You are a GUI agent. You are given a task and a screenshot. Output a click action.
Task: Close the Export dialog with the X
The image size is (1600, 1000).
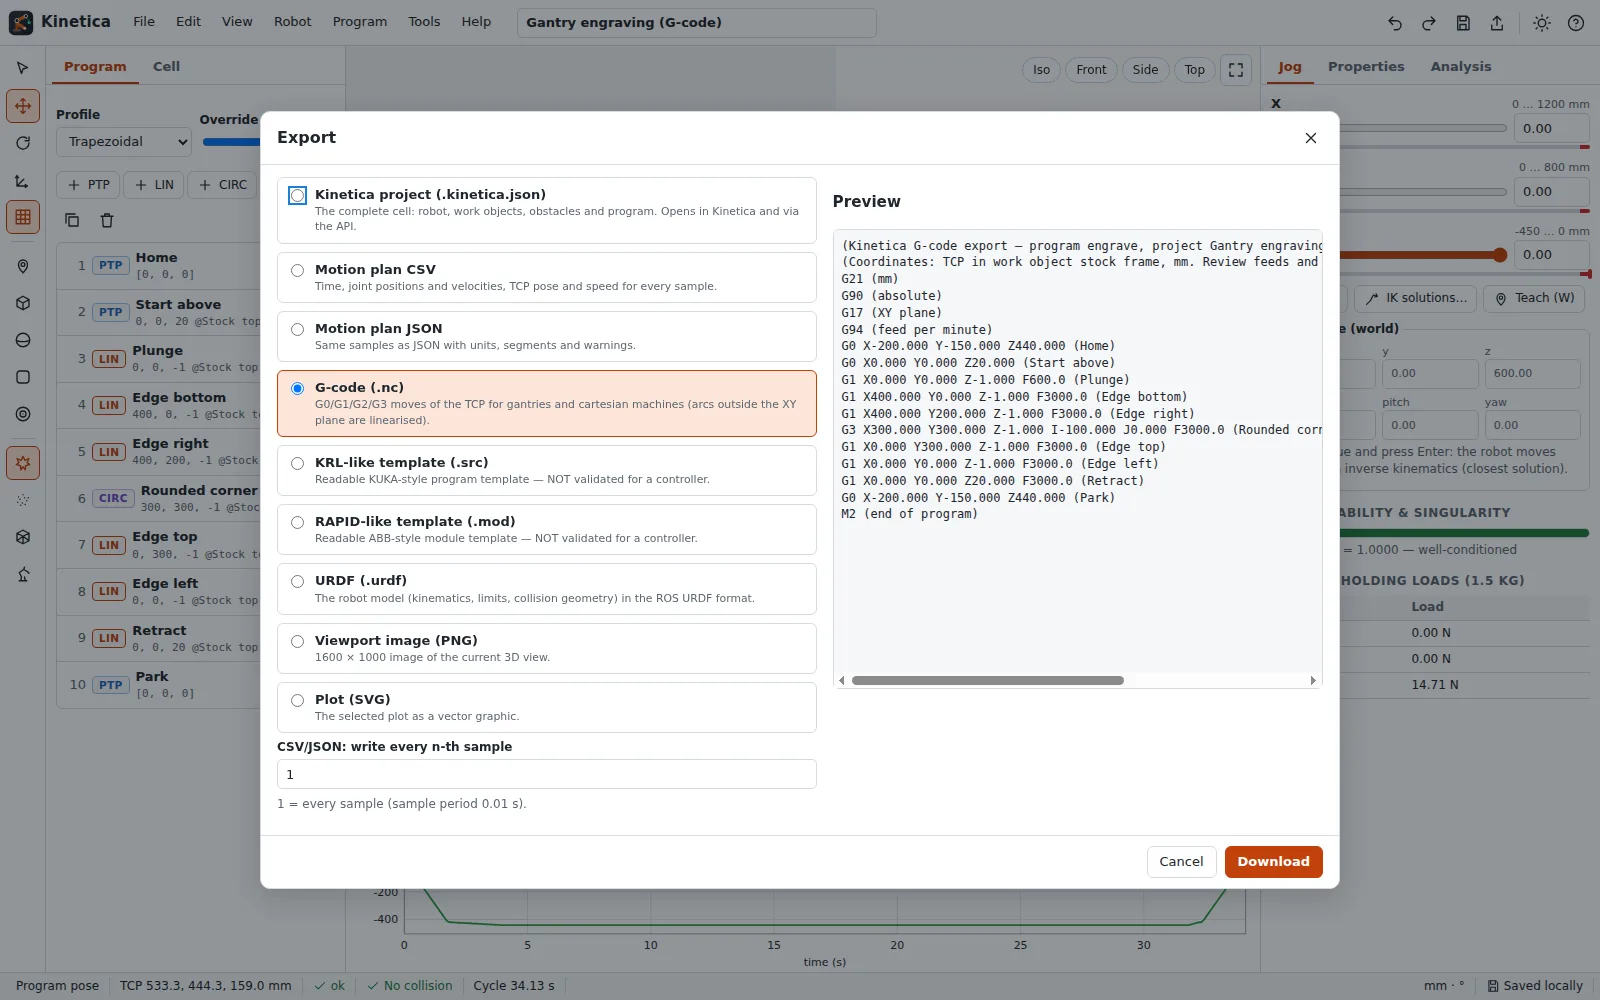pyautogui.click(x=1311, y=138)
